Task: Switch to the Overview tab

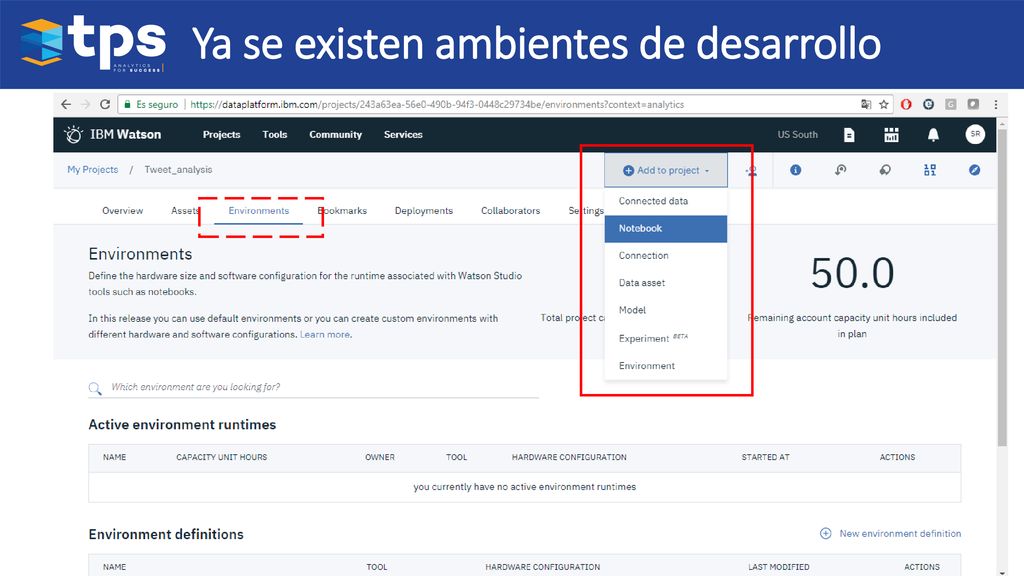Action: click(x=123, y=211)
